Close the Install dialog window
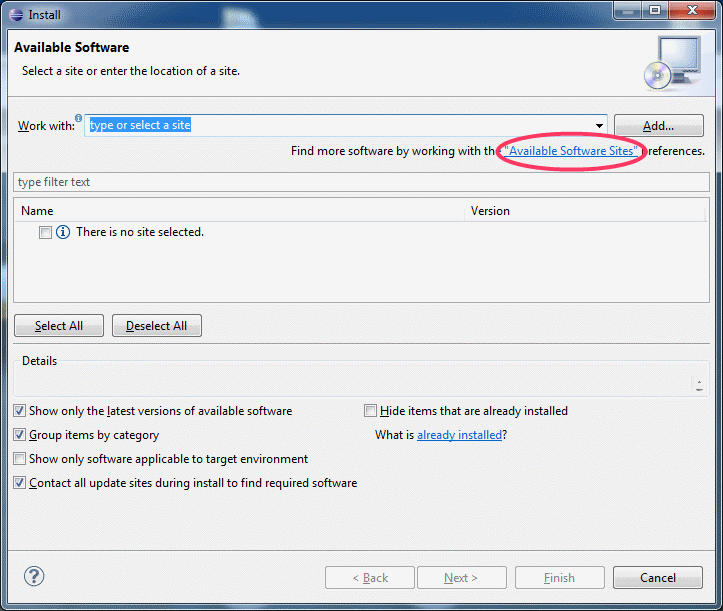The height and width of the screenshot is (611, 723). [x=693, y=10]
